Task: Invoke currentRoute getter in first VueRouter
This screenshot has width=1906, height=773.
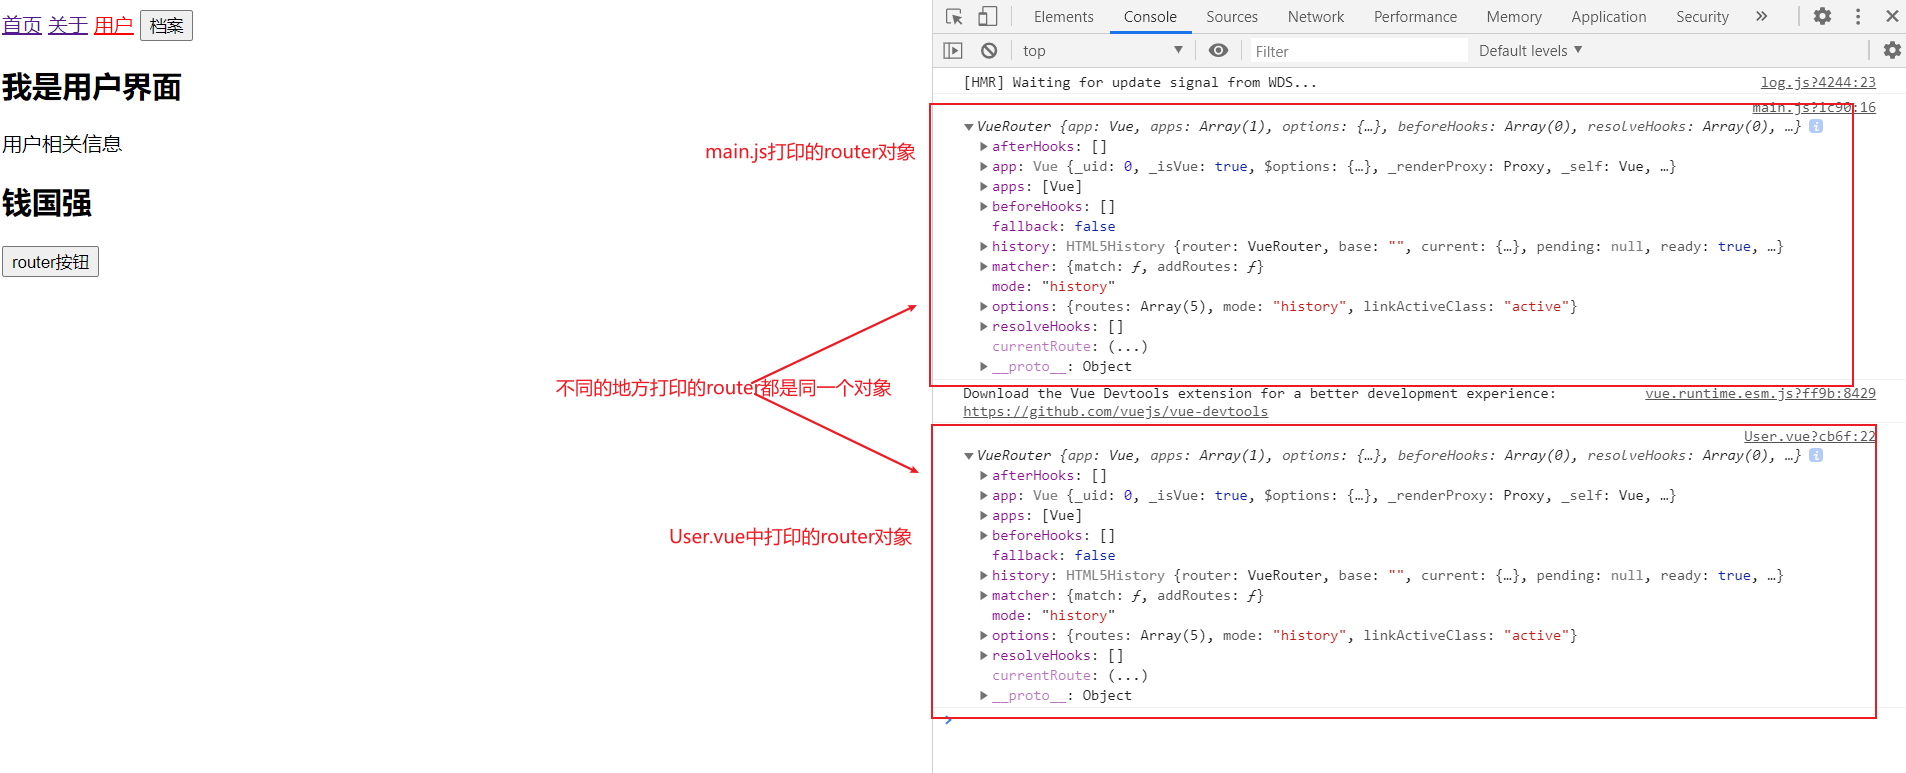Action: coord(1128,347)
